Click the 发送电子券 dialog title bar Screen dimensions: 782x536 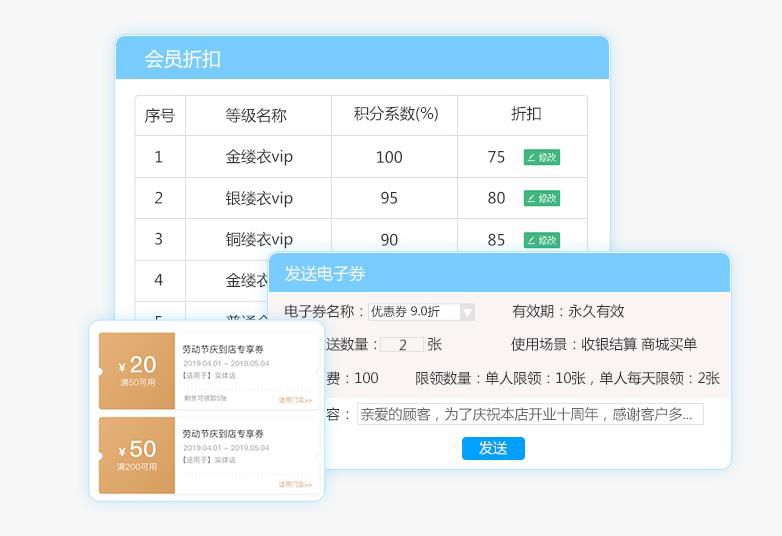pyautogui.click(x=499, y=273)
